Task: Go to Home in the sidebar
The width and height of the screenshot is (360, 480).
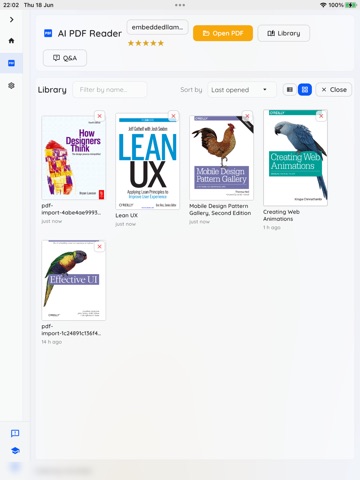Action: [11, 41]
